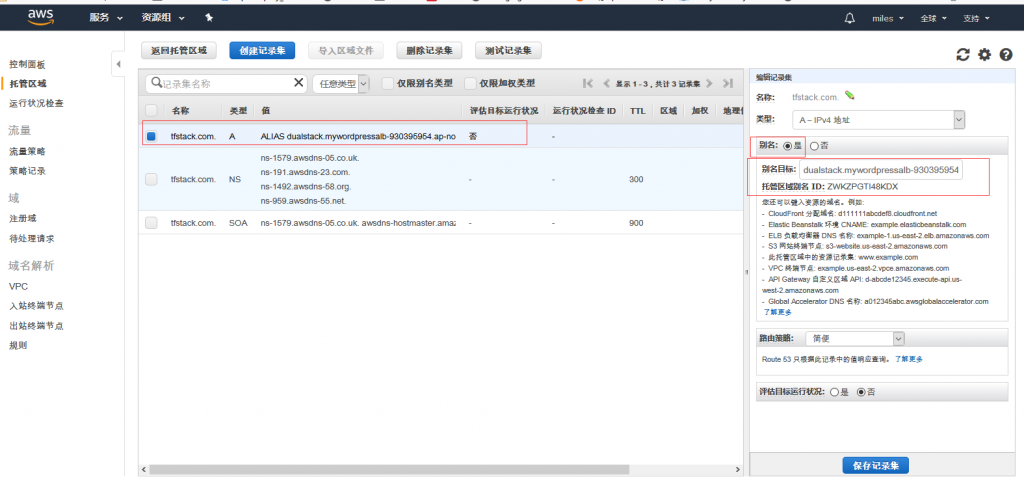
Task: Open the 服务 dropdown menu
Action: click(x=106, y=18)
